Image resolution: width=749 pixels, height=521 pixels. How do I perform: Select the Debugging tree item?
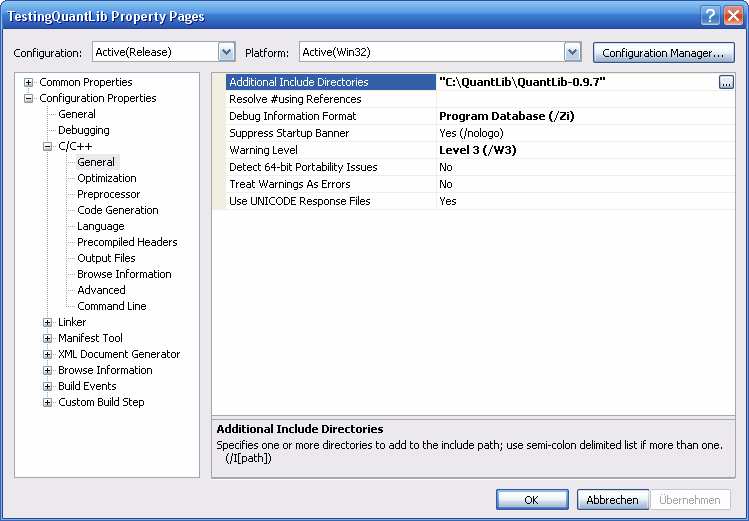(x=84, y=130)
